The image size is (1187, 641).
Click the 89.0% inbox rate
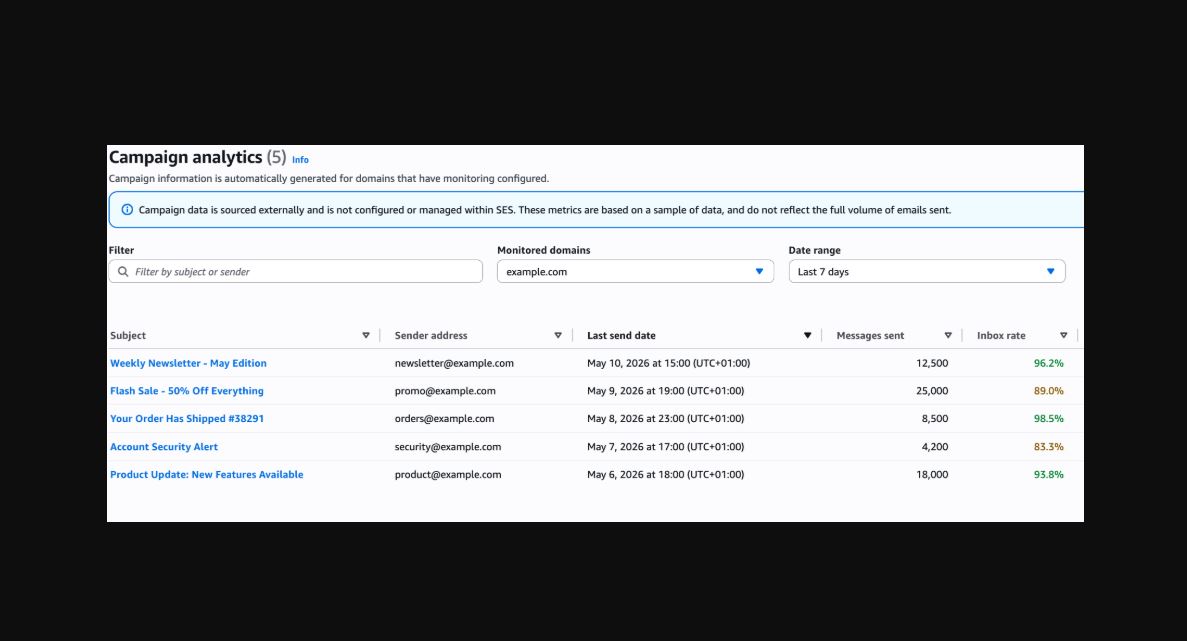1048,391
